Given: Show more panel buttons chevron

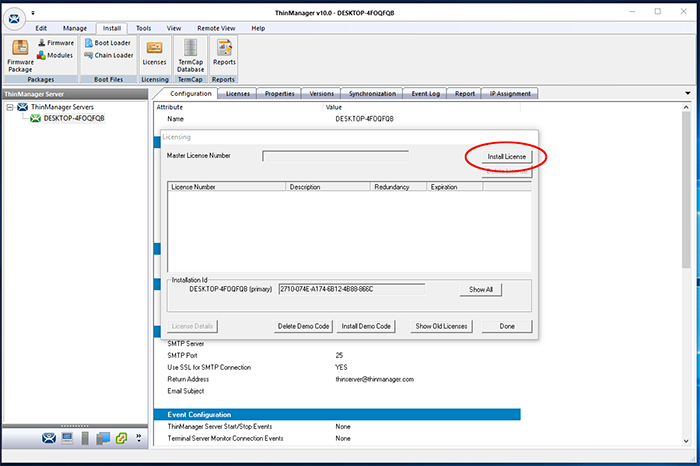Looking at the screenshot, I should click(139, 438).
